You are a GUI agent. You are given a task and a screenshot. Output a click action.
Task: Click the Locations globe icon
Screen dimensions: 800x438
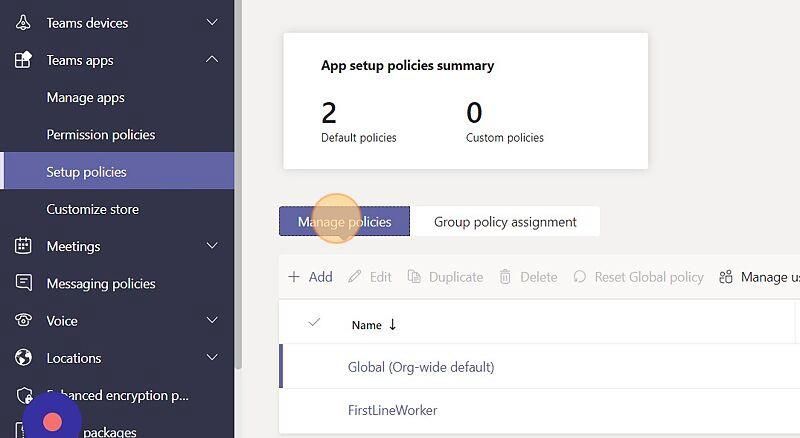[x=23, y=357]
